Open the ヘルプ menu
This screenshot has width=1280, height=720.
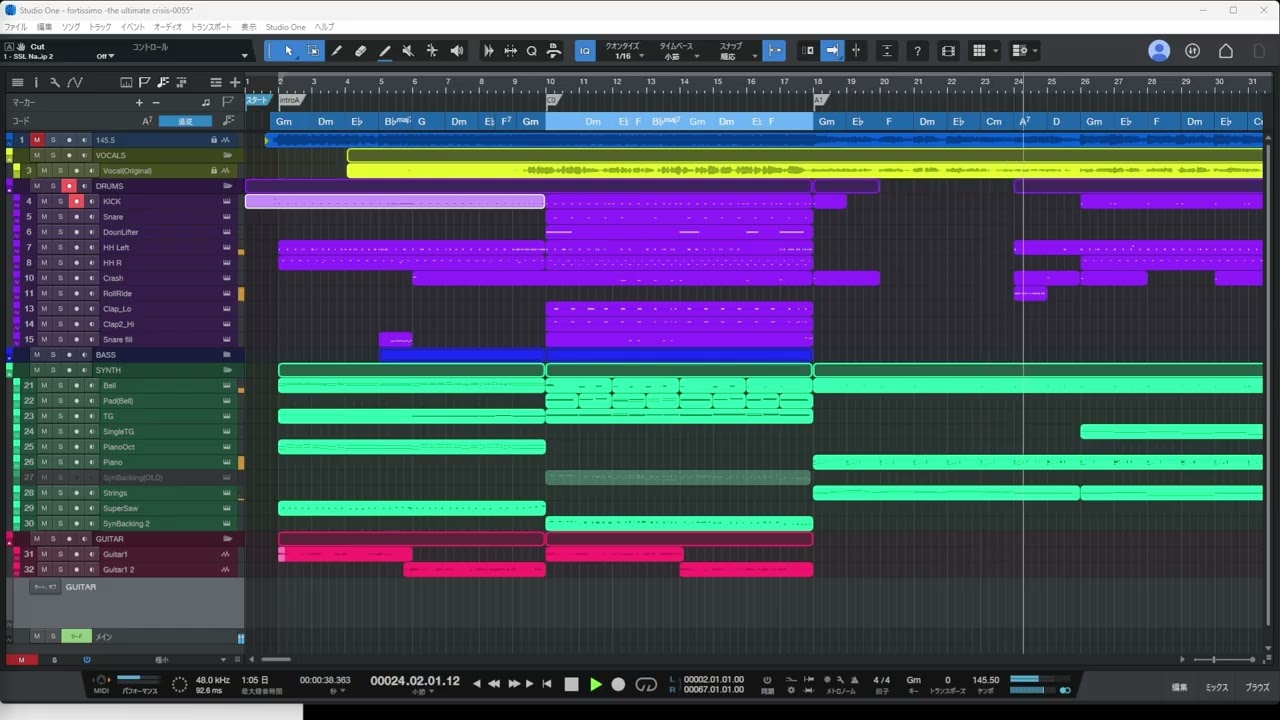pyautogui.click(x=324, y=27)
